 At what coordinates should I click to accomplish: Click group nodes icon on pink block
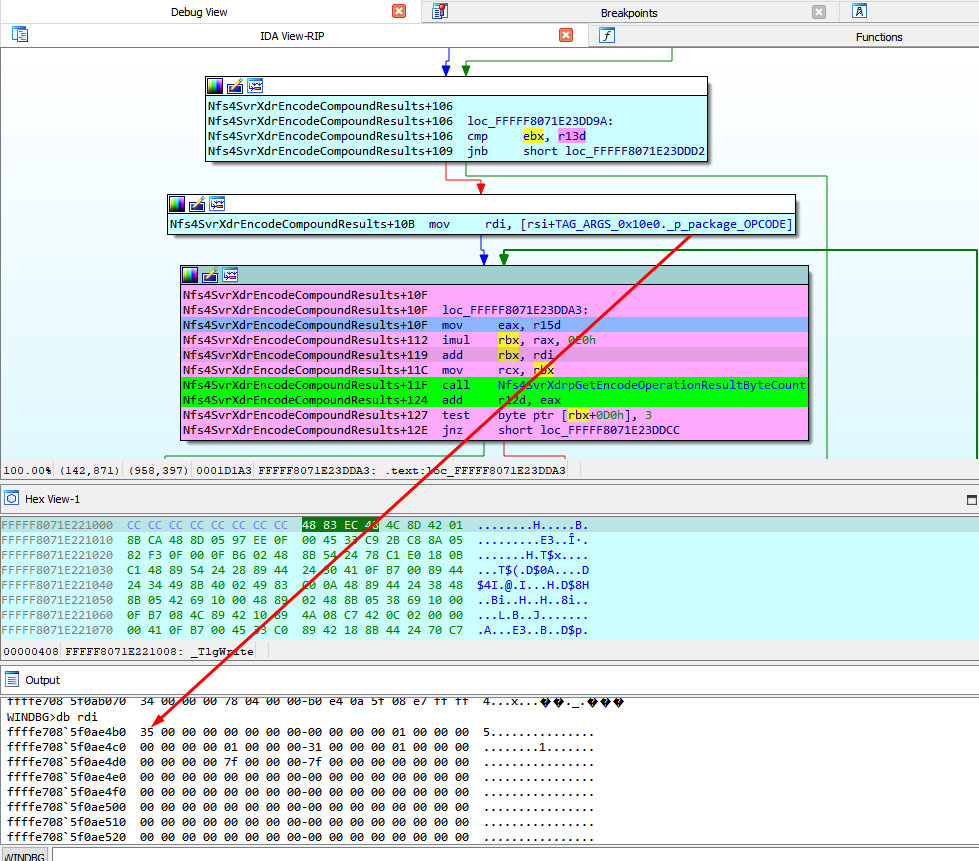[x=230, y=275]
